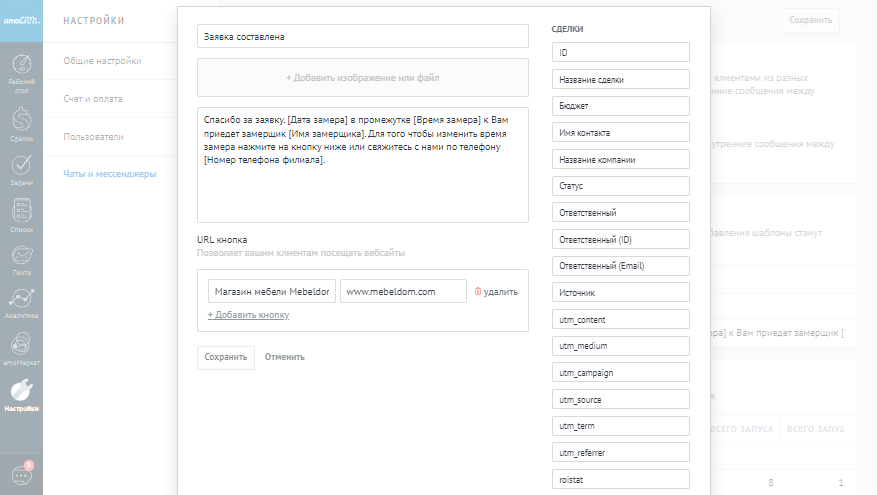Open Задачи in the left sidebar
The image size is (877, 495).
[21, 170]
